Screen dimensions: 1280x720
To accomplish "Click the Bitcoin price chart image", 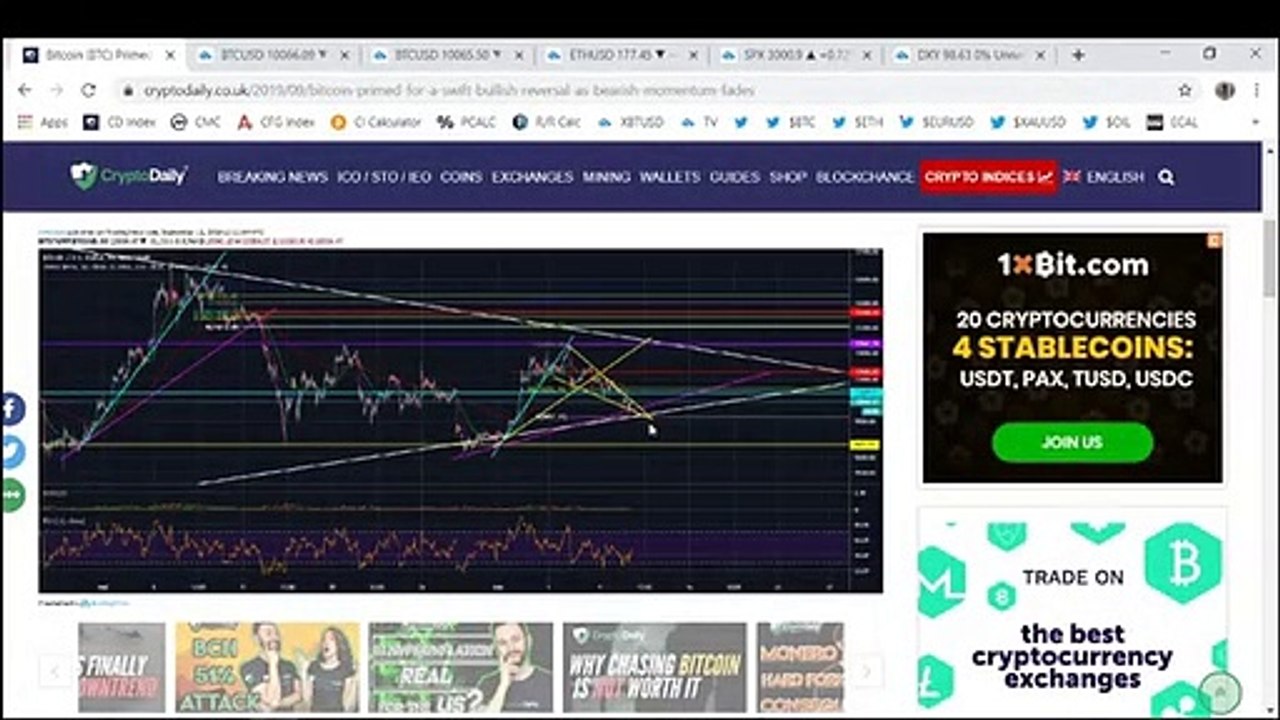I will 460,420.
